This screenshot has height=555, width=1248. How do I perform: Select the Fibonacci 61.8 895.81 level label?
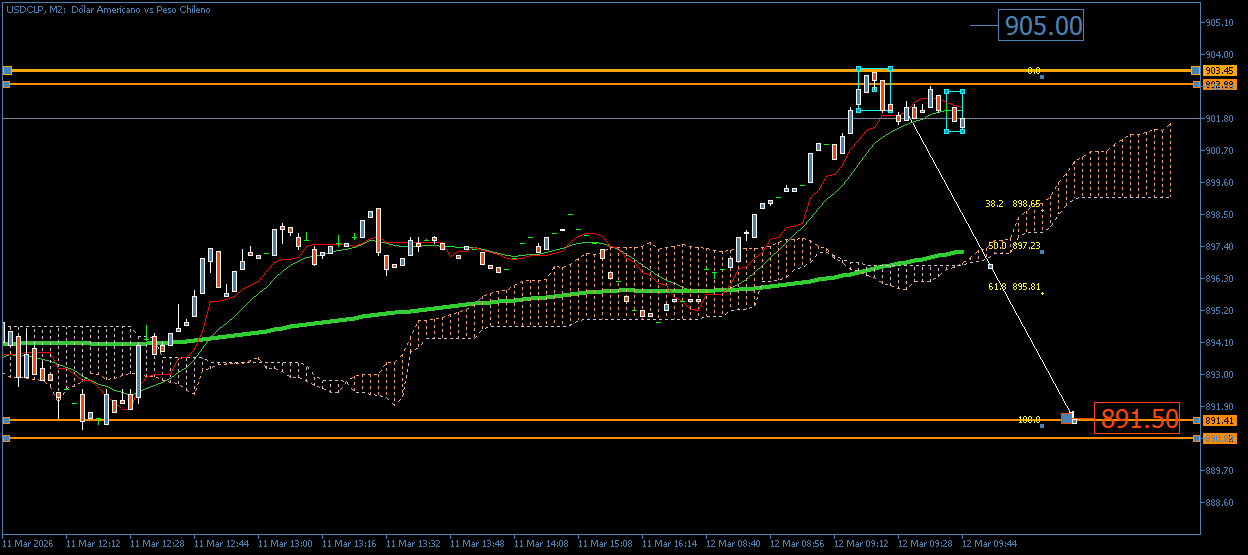[1013, 287]
